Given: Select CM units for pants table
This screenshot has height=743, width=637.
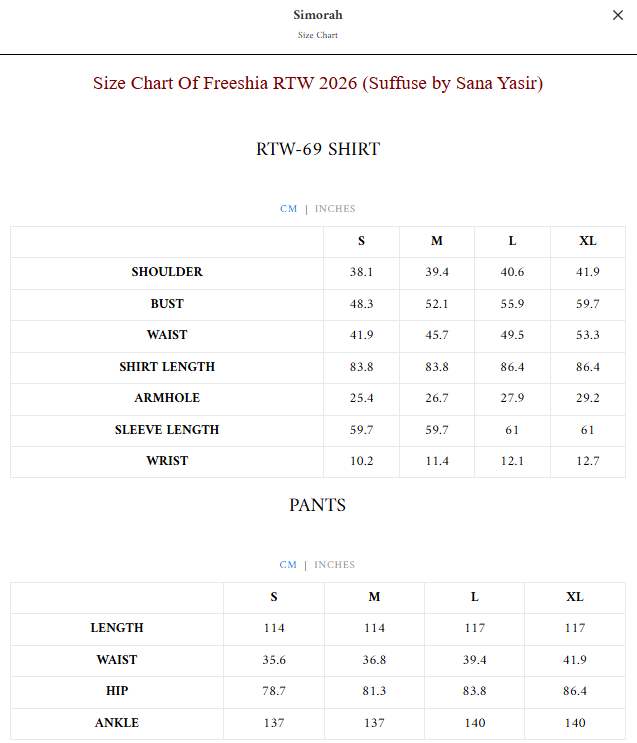Looking at the screenshot, I should (x=288, y=565).
